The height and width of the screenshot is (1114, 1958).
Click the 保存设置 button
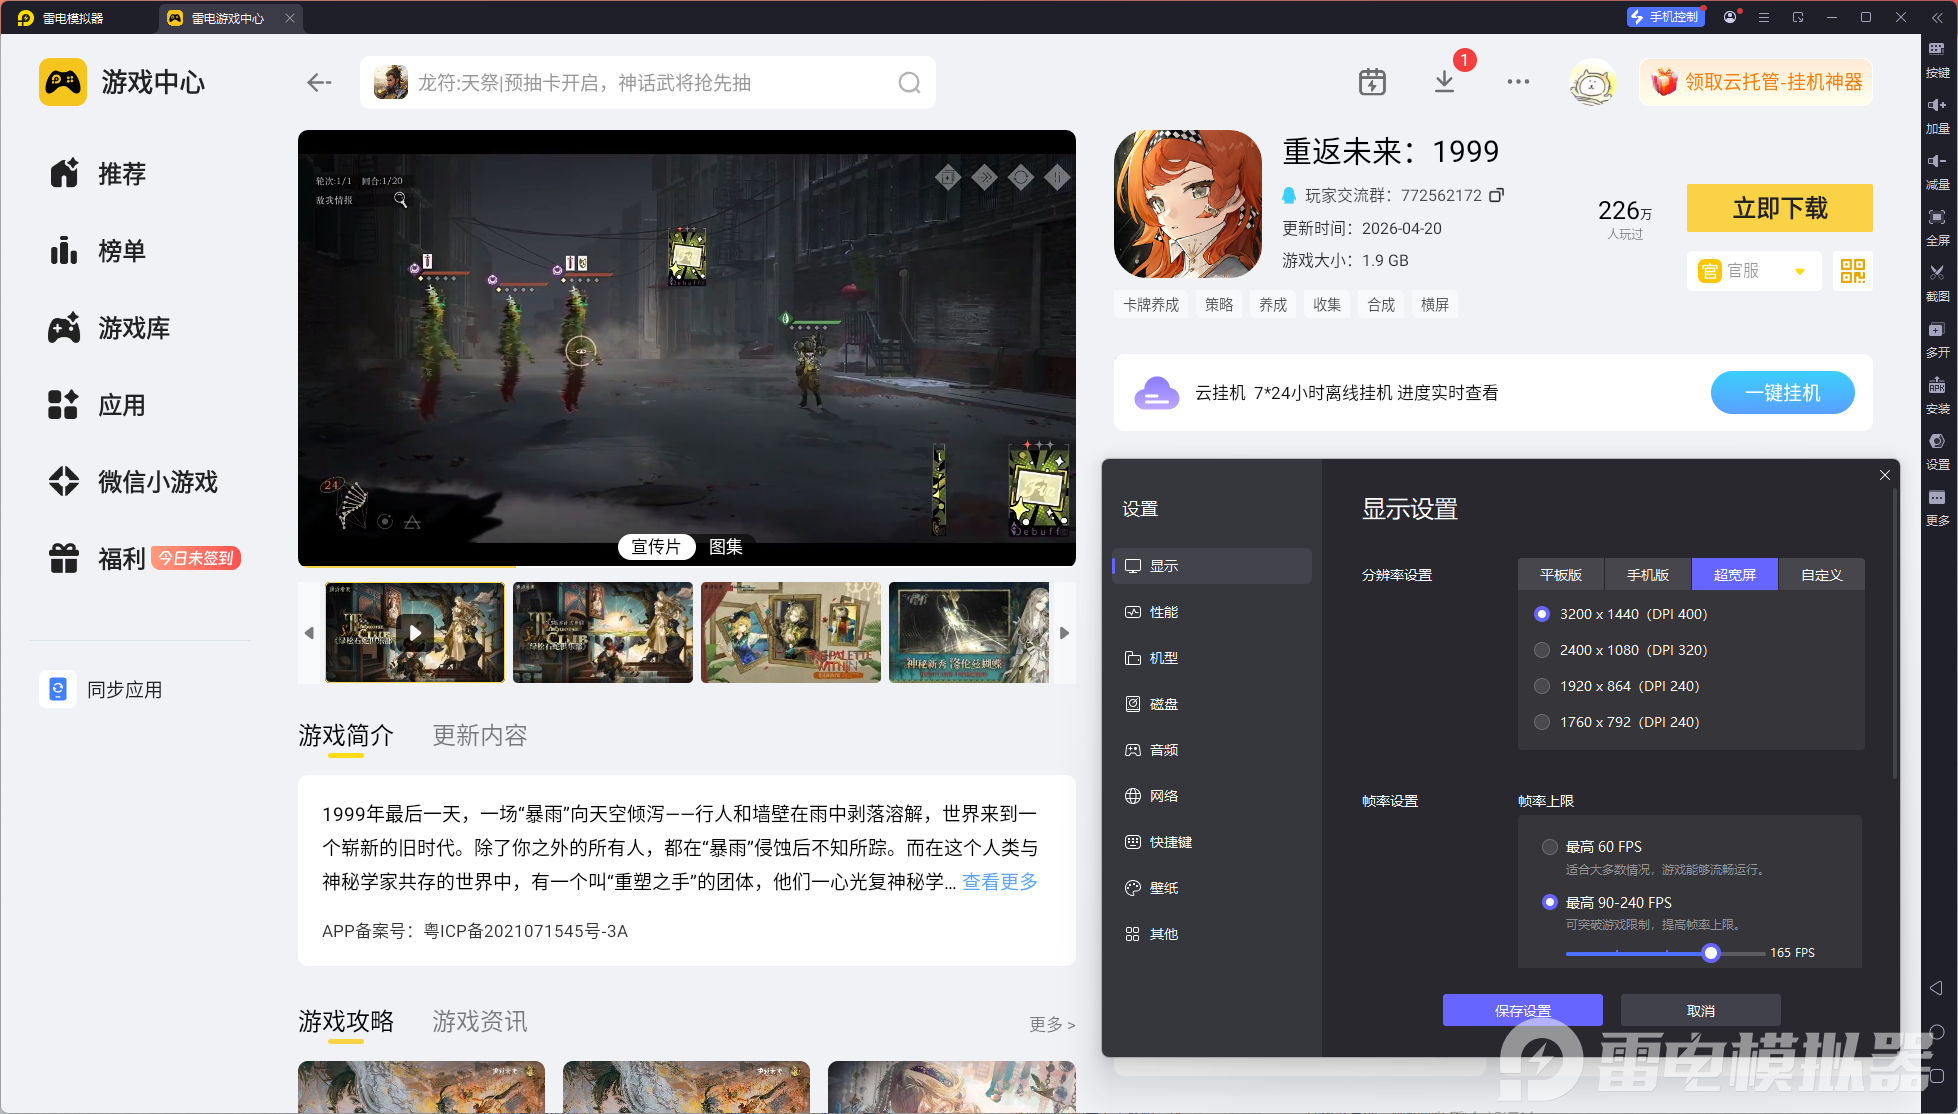coord(1522,1010)
